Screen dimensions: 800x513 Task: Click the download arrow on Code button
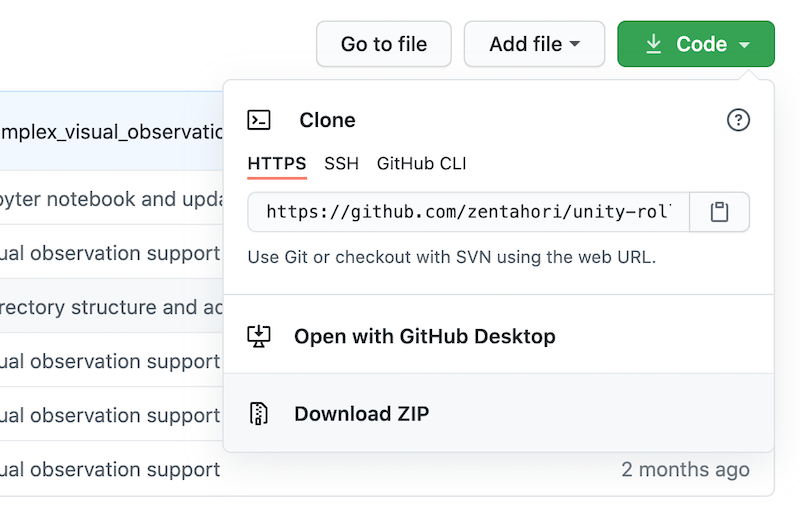click(x=654, y=44)
